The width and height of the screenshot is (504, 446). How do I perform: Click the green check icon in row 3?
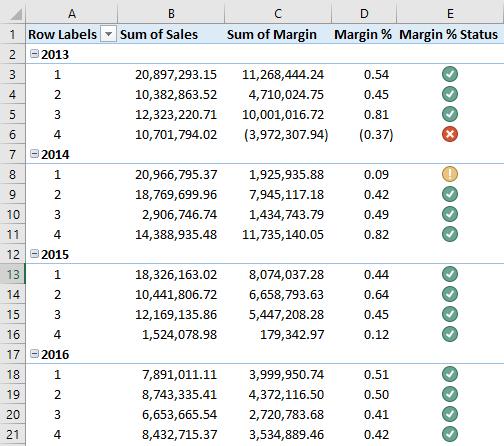coord(450,74)
